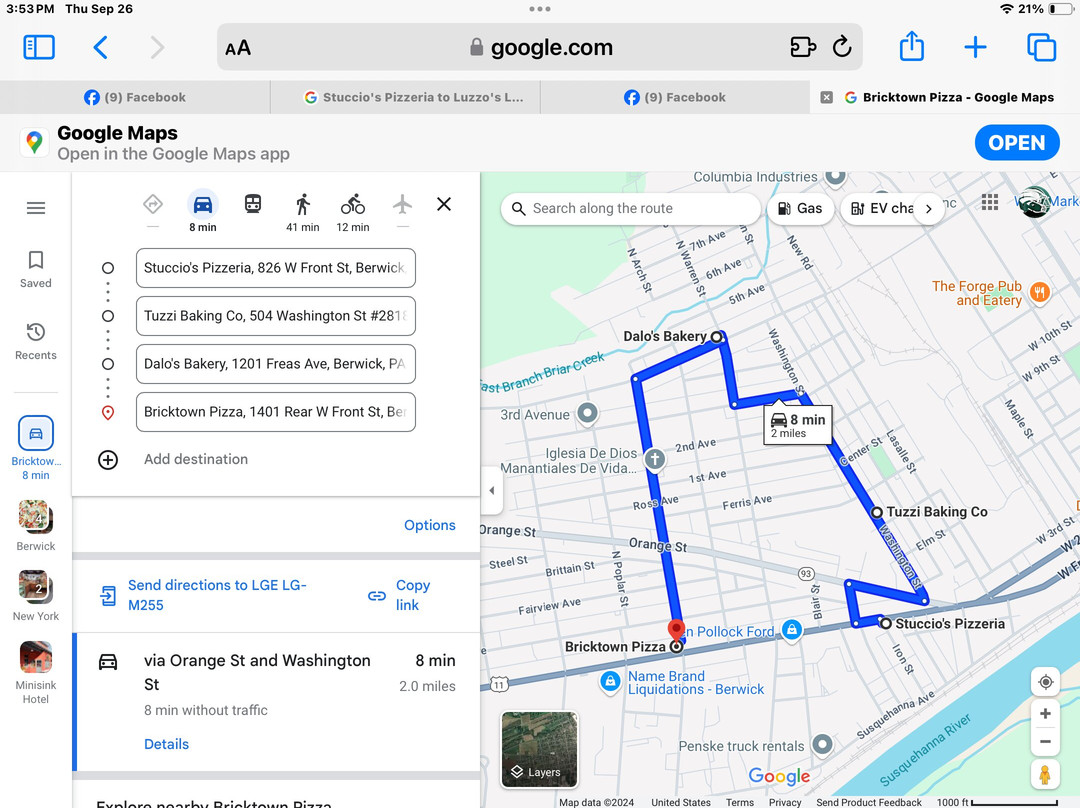Click Pollock Ford shopping marker
1080x808 pixels.
click(x=792, y=630)
